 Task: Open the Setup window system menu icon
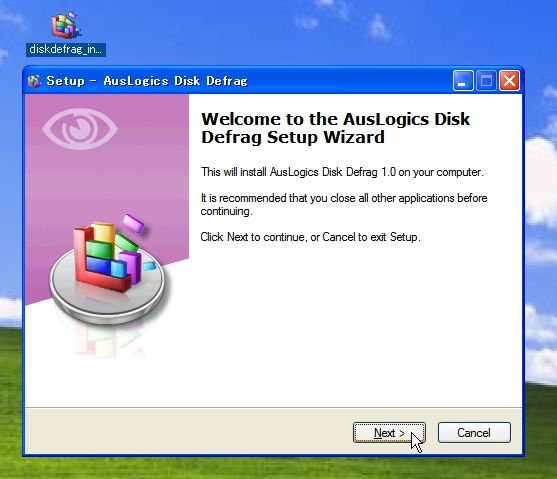(34, 81)
